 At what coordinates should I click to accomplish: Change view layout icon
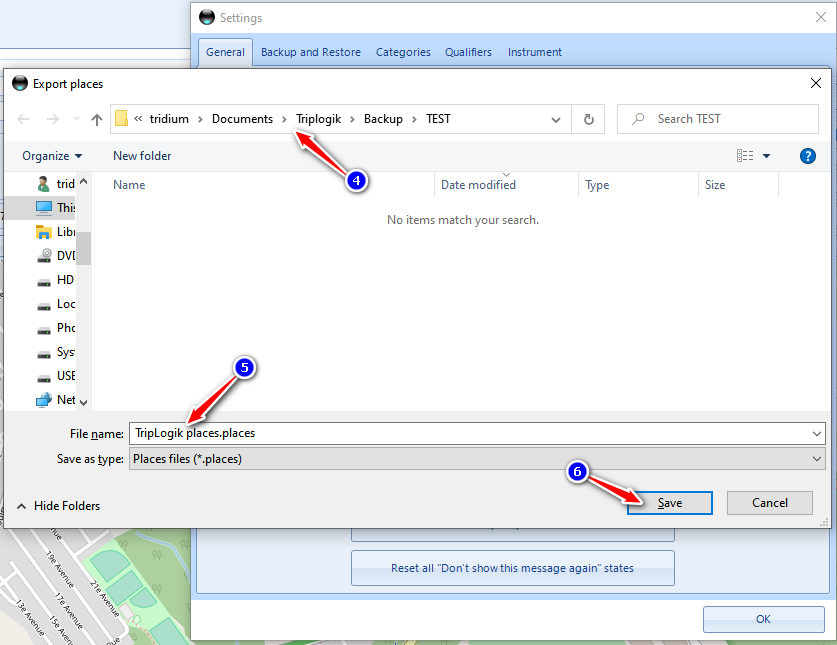pos(745,155)
